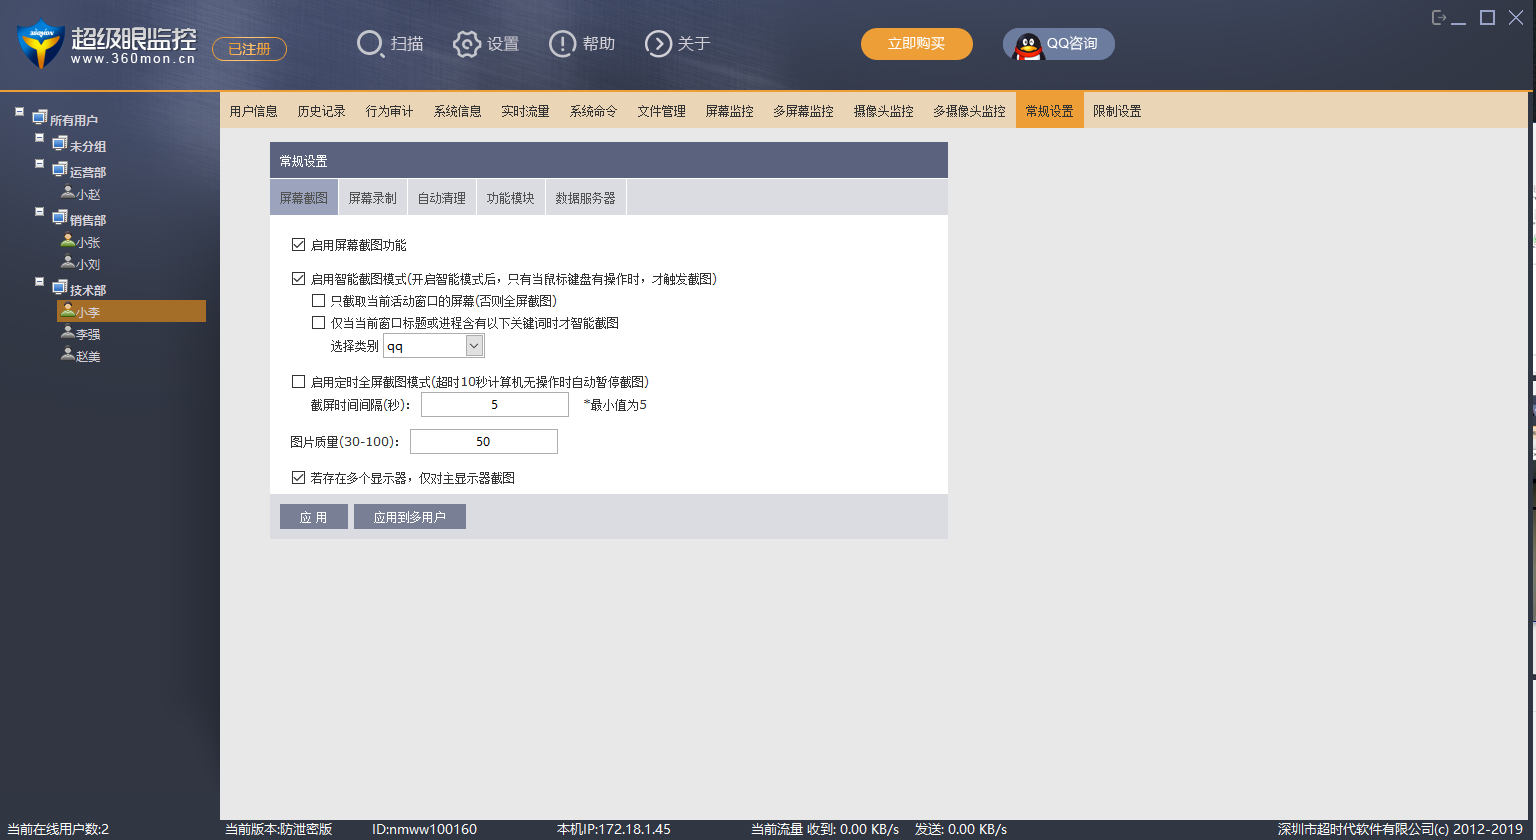Disable 启用屏幕截图功能 checkbox
The height and width of the screenshot is (840, 1536).
click(298, 245)
